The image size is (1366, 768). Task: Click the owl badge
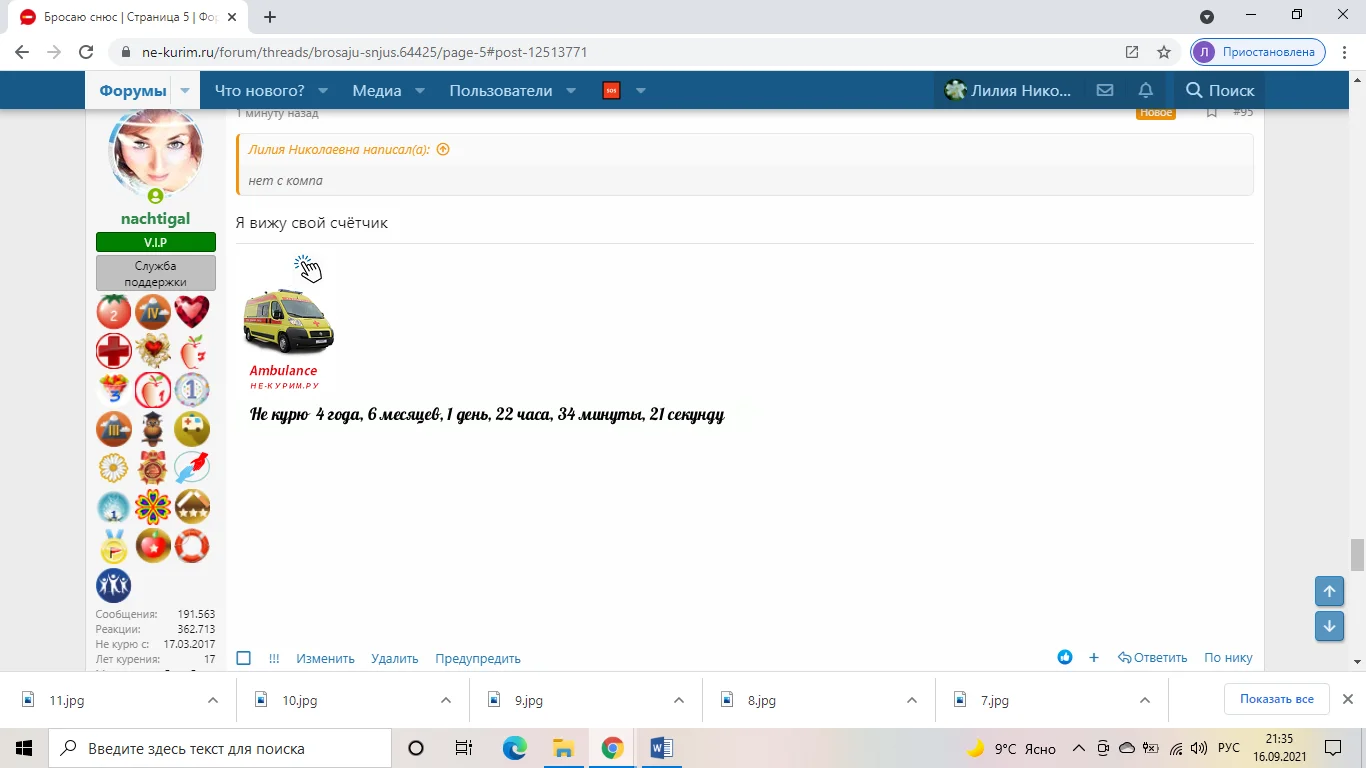[153, 429]
